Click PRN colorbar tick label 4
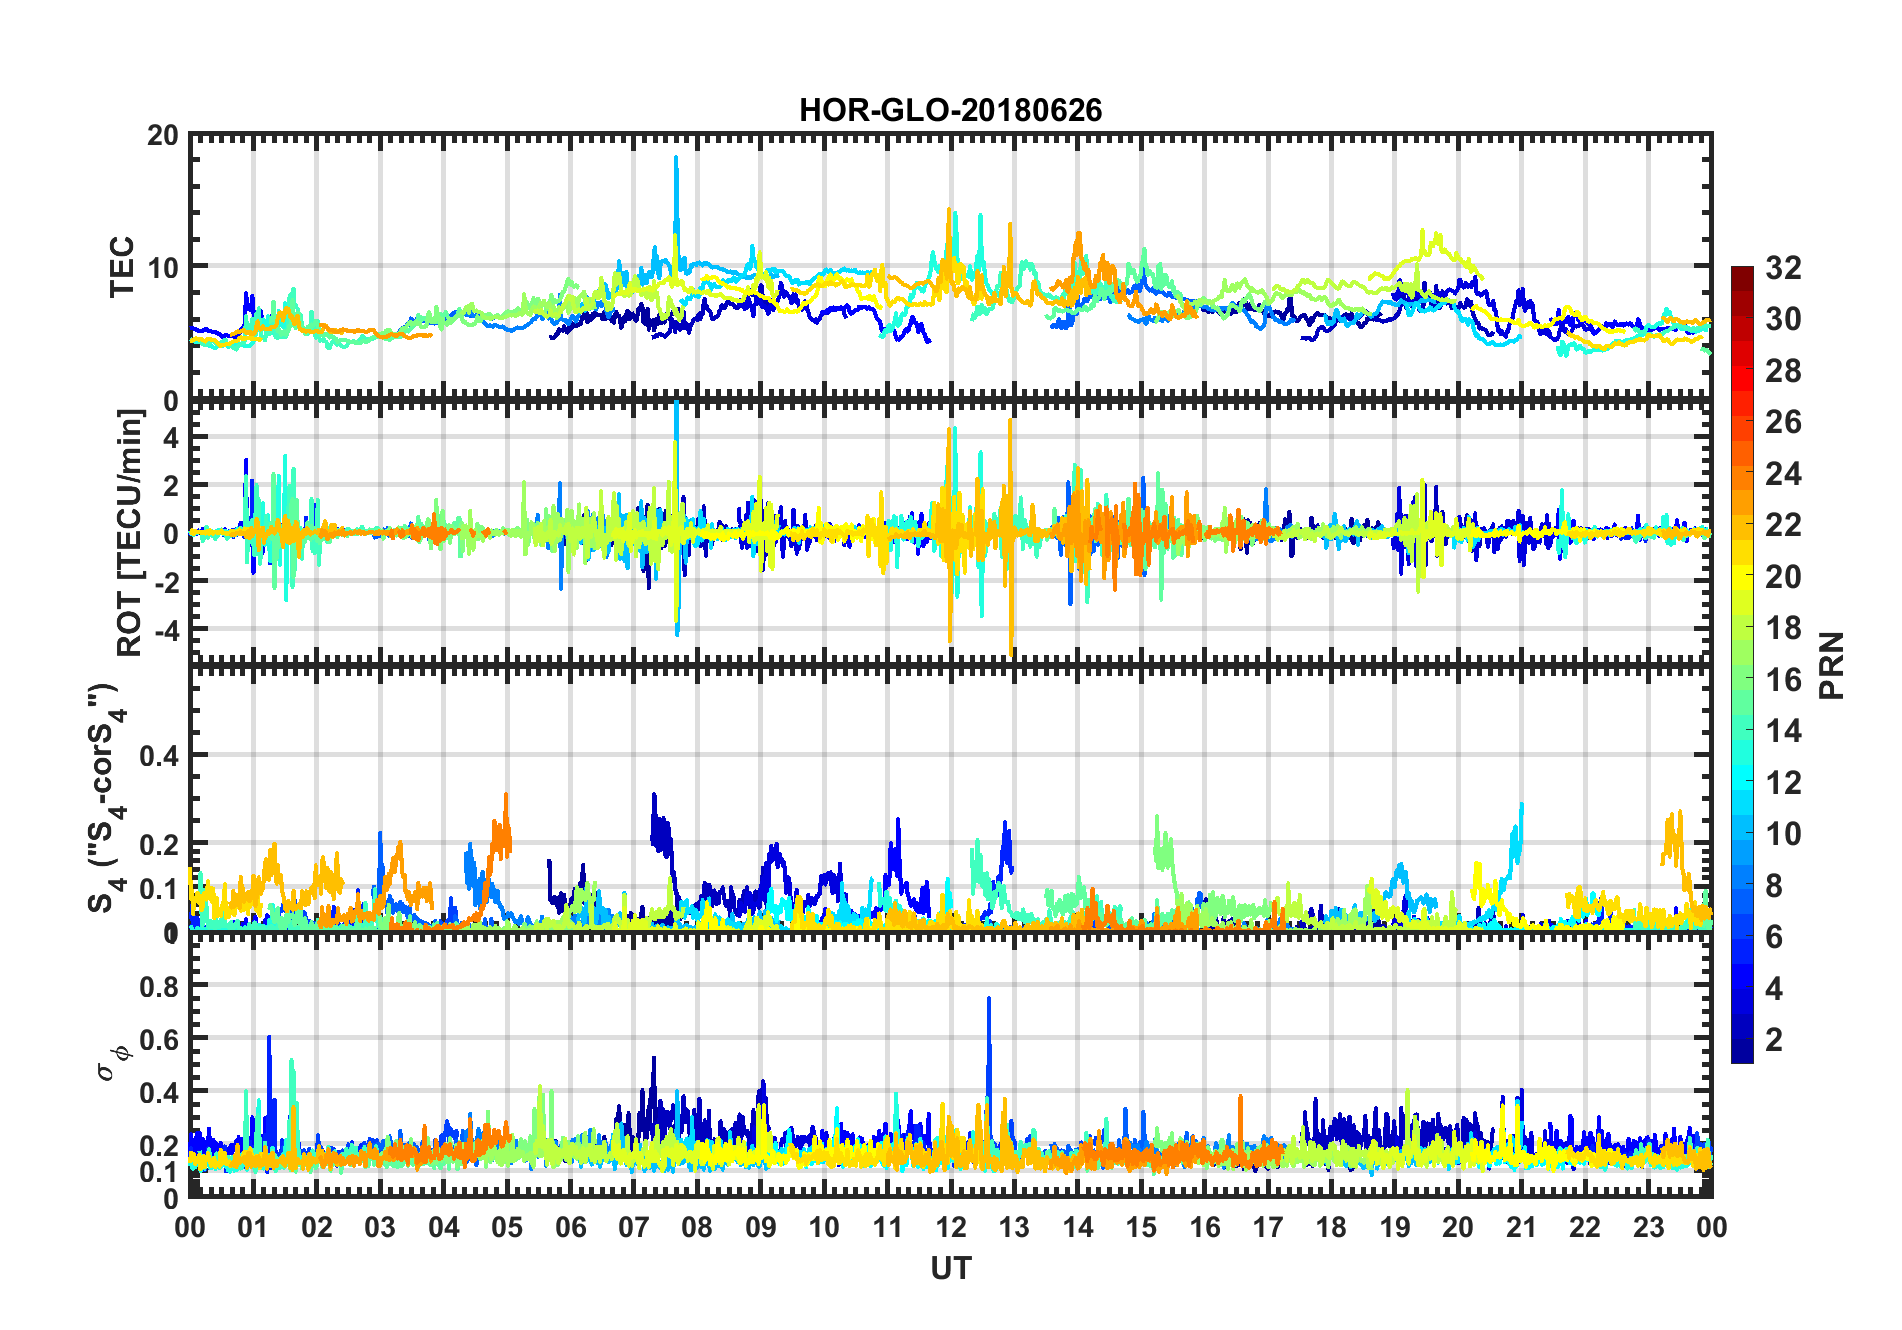Image resolution: width=1902 pixels, height=1330 pixels. click(x=1775, y=988)
